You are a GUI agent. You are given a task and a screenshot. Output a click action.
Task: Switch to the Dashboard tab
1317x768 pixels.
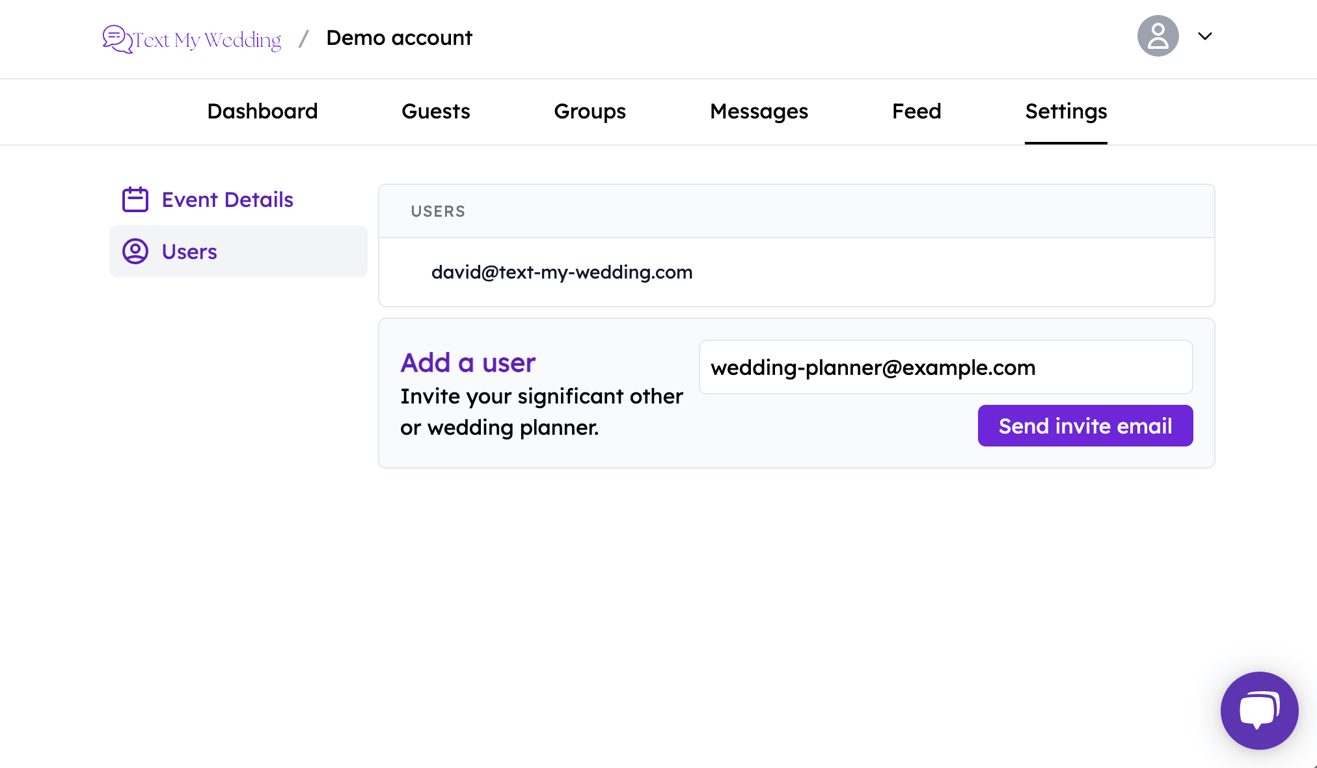(x=262, y=111)
